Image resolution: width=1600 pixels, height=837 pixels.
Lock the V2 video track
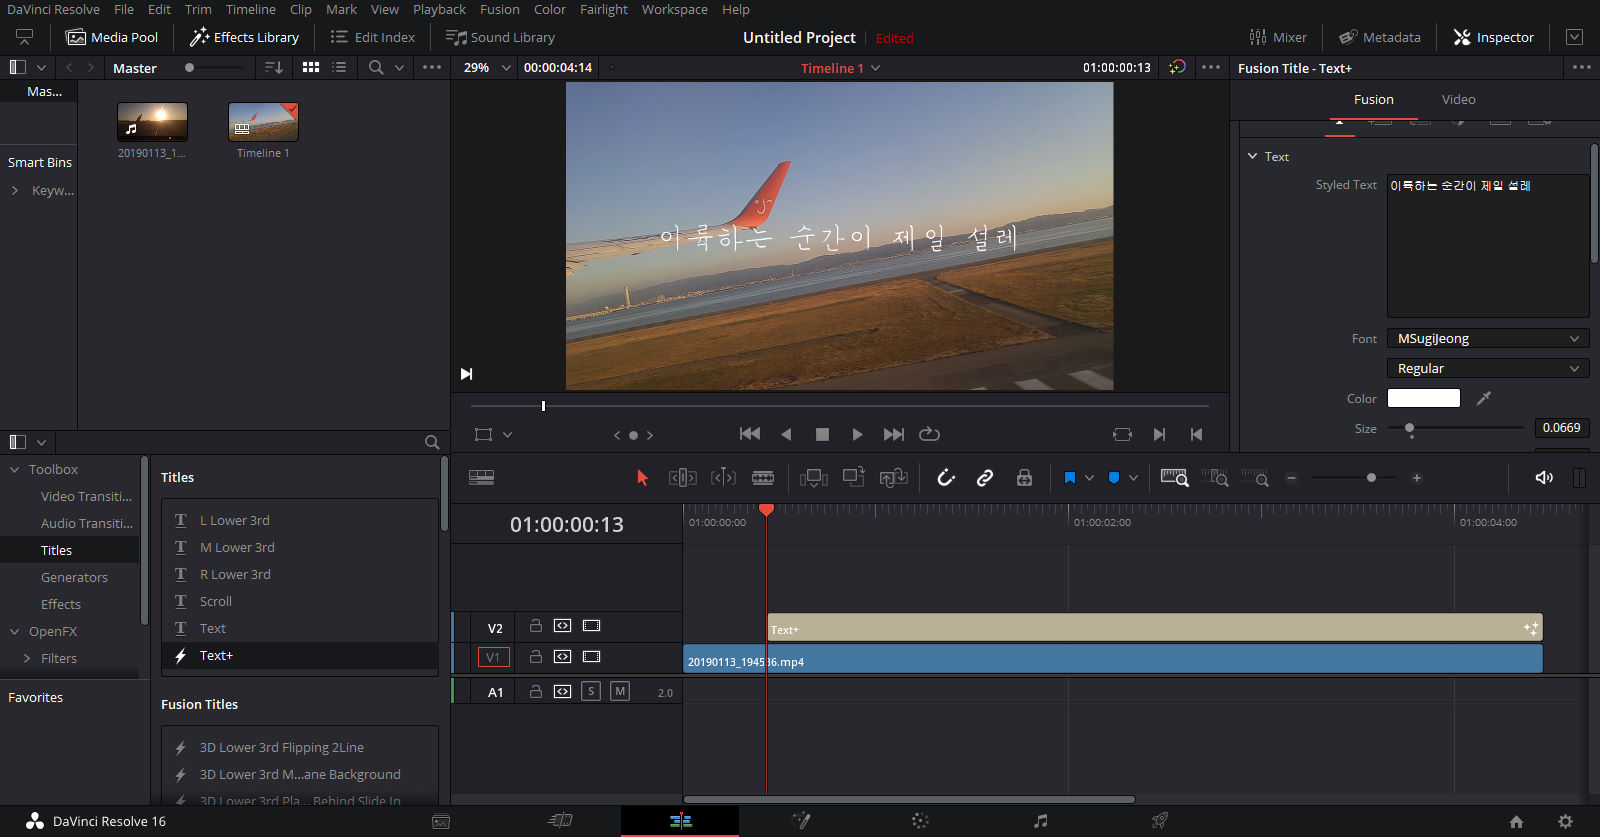pos(536,626)
